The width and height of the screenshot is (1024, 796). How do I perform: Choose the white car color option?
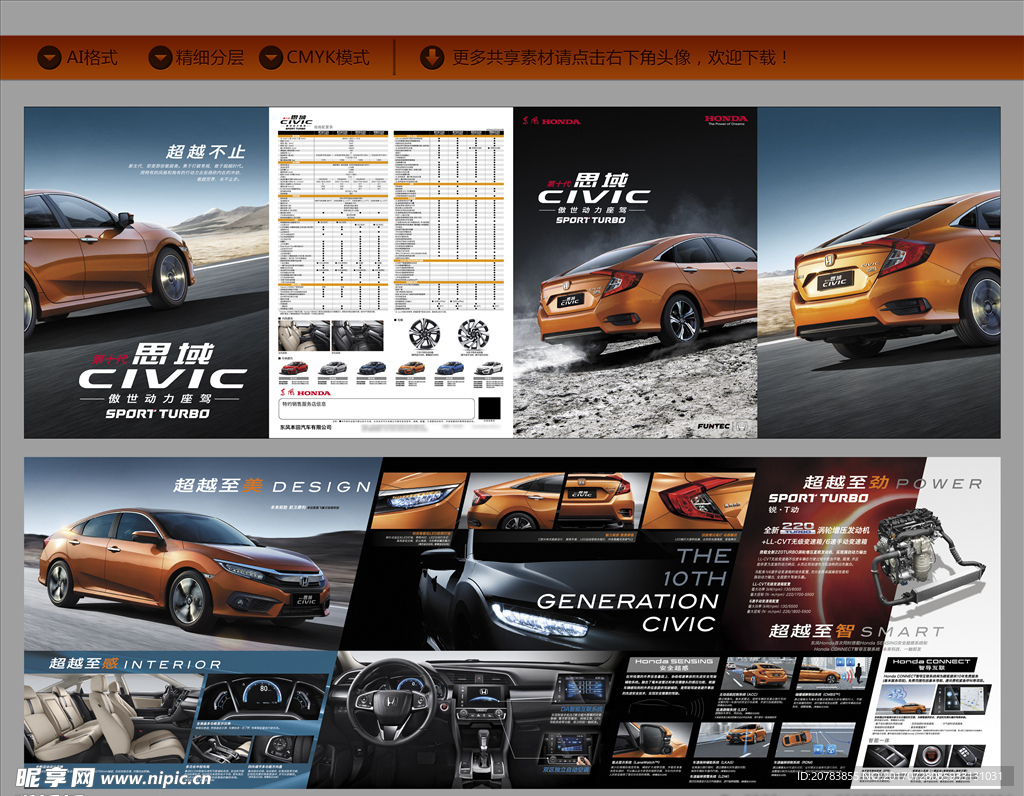(488, 368)
